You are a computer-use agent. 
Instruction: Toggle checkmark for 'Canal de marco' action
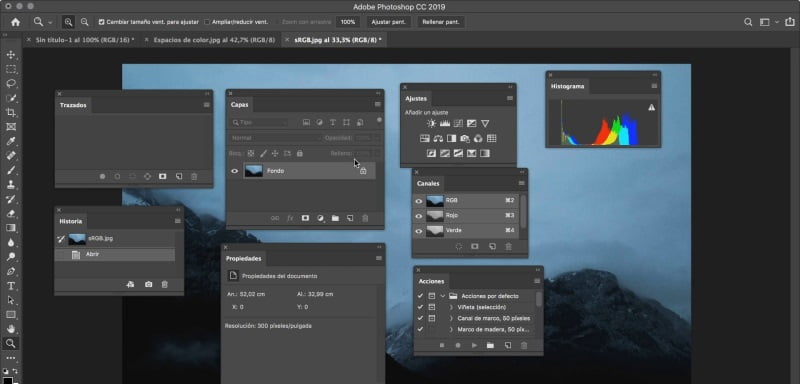coord(420,318)
